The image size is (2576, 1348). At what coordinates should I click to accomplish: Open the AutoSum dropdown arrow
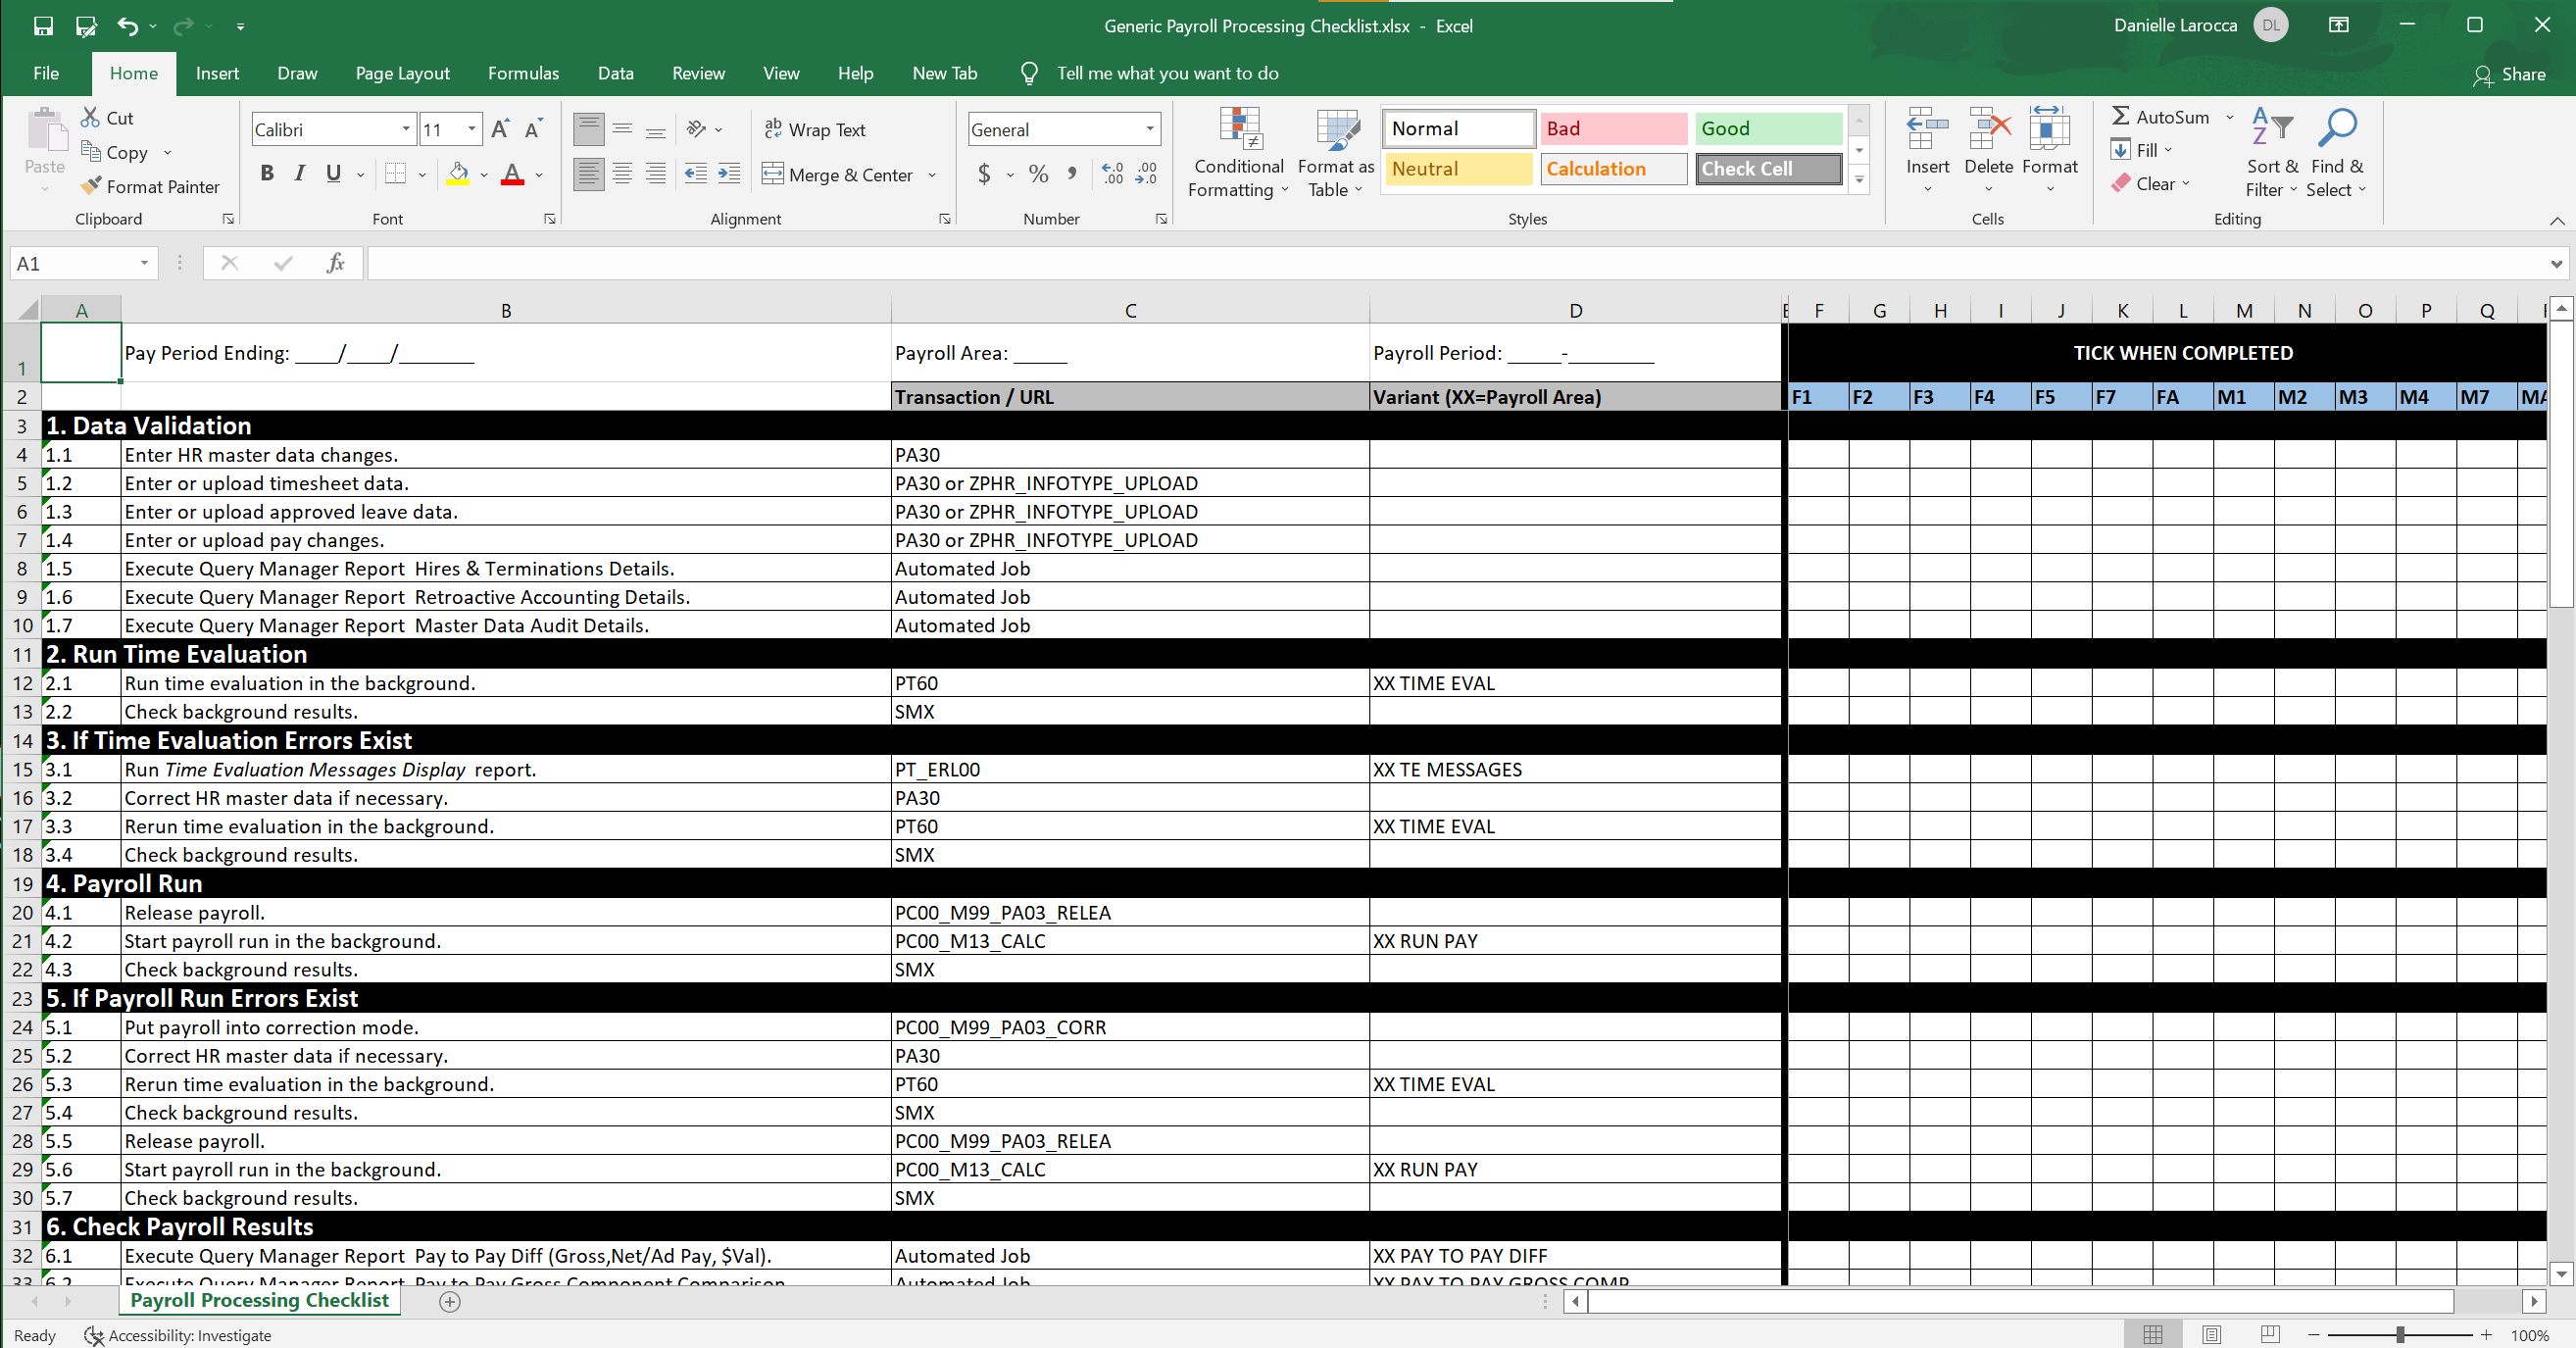2229,117
